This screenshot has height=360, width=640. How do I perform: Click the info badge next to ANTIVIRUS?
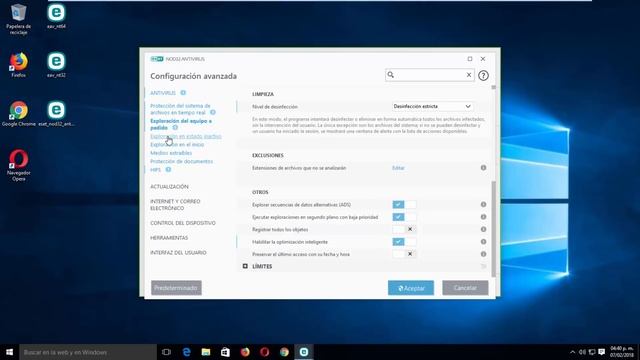click(x=183, y=93)
